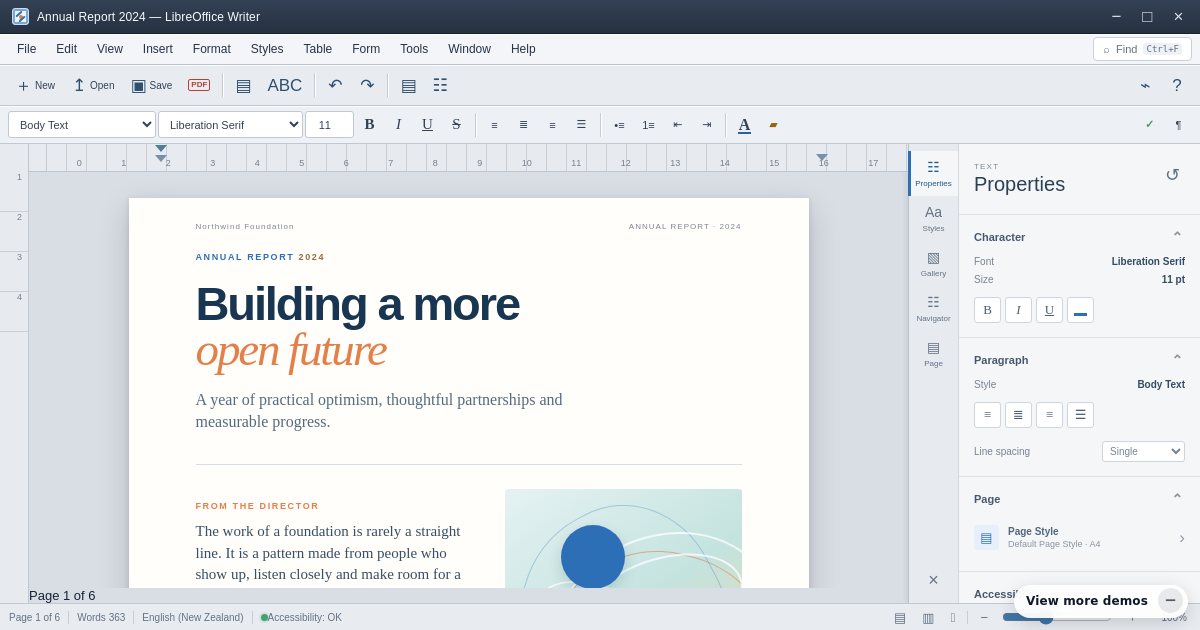Screen dimensions: 1200x630
Task: Click the lightning icon beside Help
Action: [x=1145, y=85]
